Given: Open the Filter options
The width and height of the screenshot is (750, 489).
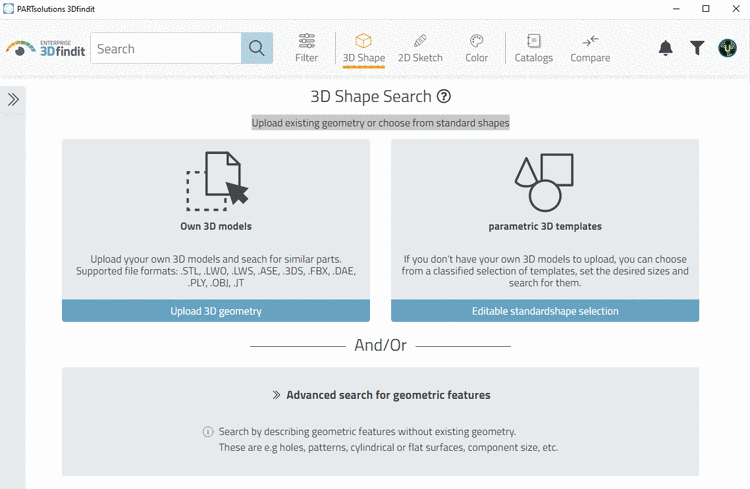Looking at the screenshot, I should click(307, 47).
